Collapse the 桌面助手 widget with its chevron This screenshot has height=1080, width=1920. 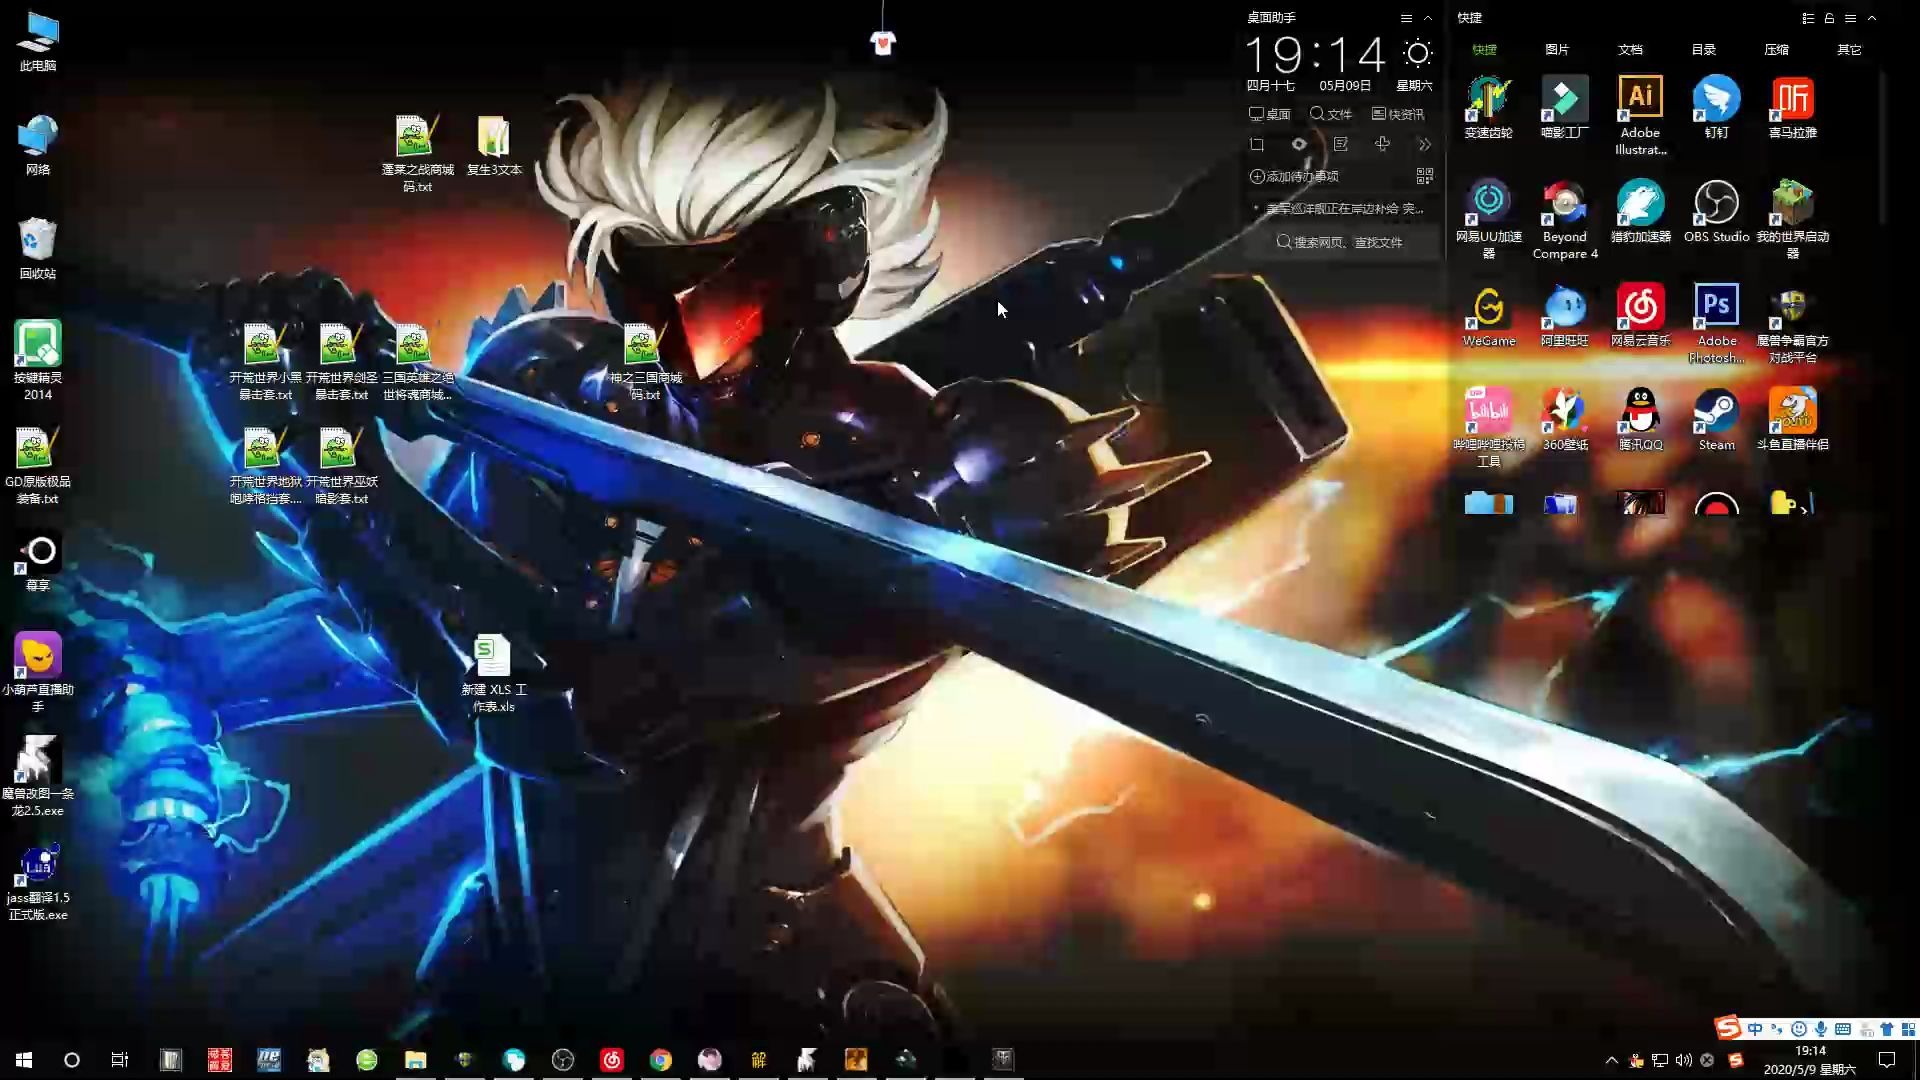coord(1428,18)
